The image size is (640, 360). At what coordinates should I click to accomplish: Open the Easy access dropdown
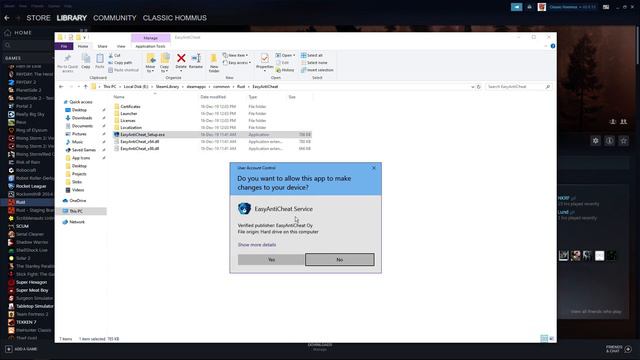(x=237, y=62)
